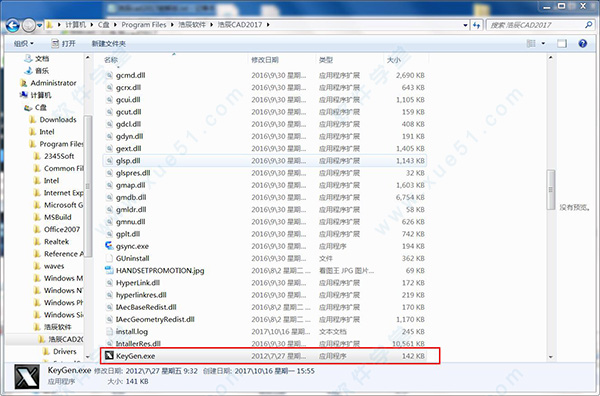600x396 pixels.
Task: Click file list scrollbar down arrow
Action: (x=551, y=357)
